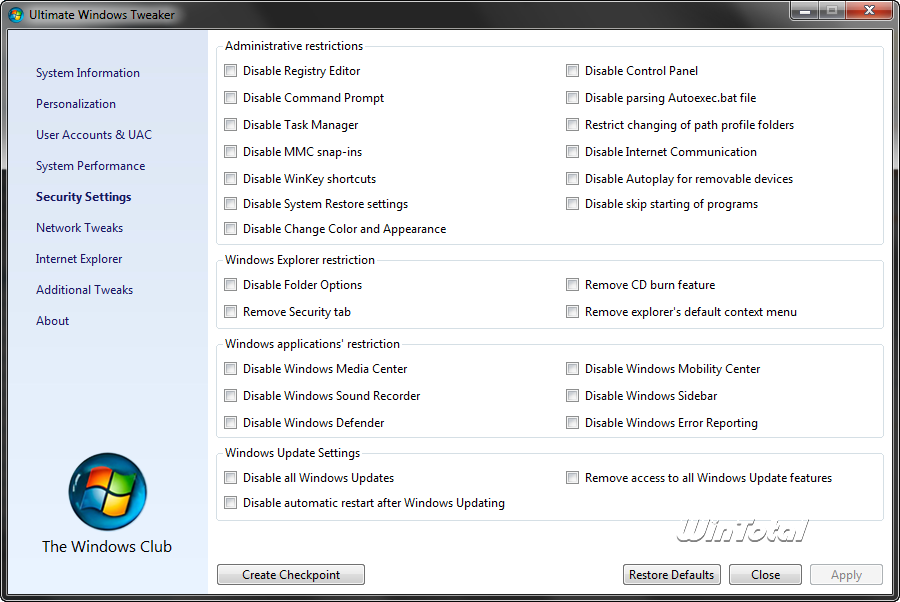Tick Disable Folder Options checkbox

click(x=231, y=285)
